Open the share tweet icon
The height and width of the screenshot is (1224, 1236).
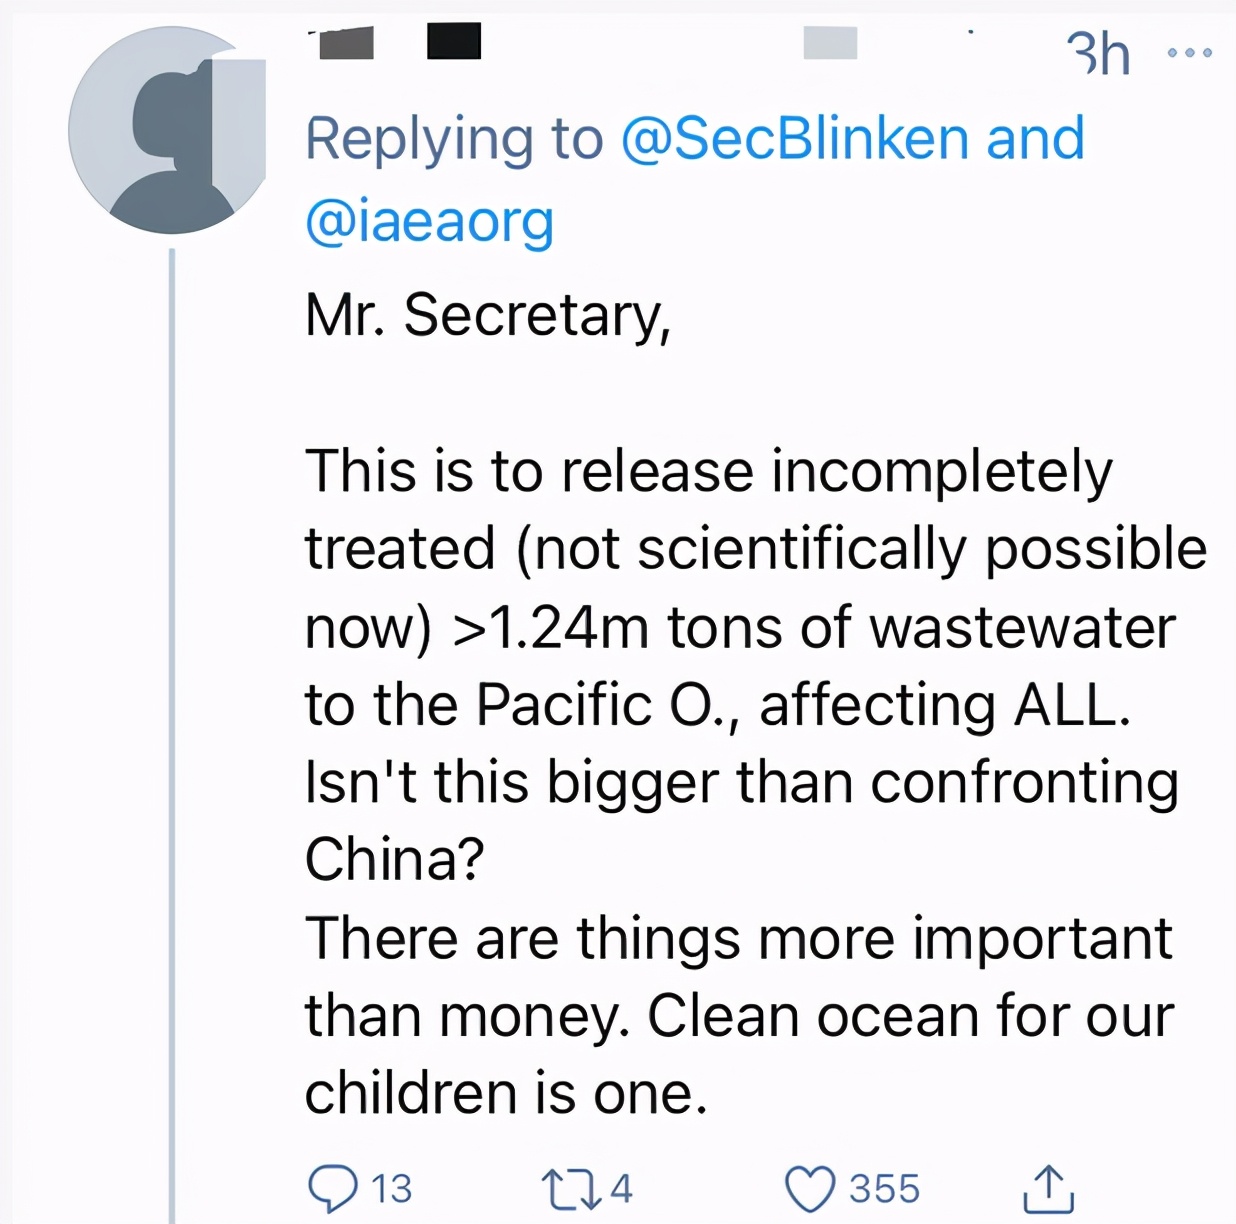1049,1188
